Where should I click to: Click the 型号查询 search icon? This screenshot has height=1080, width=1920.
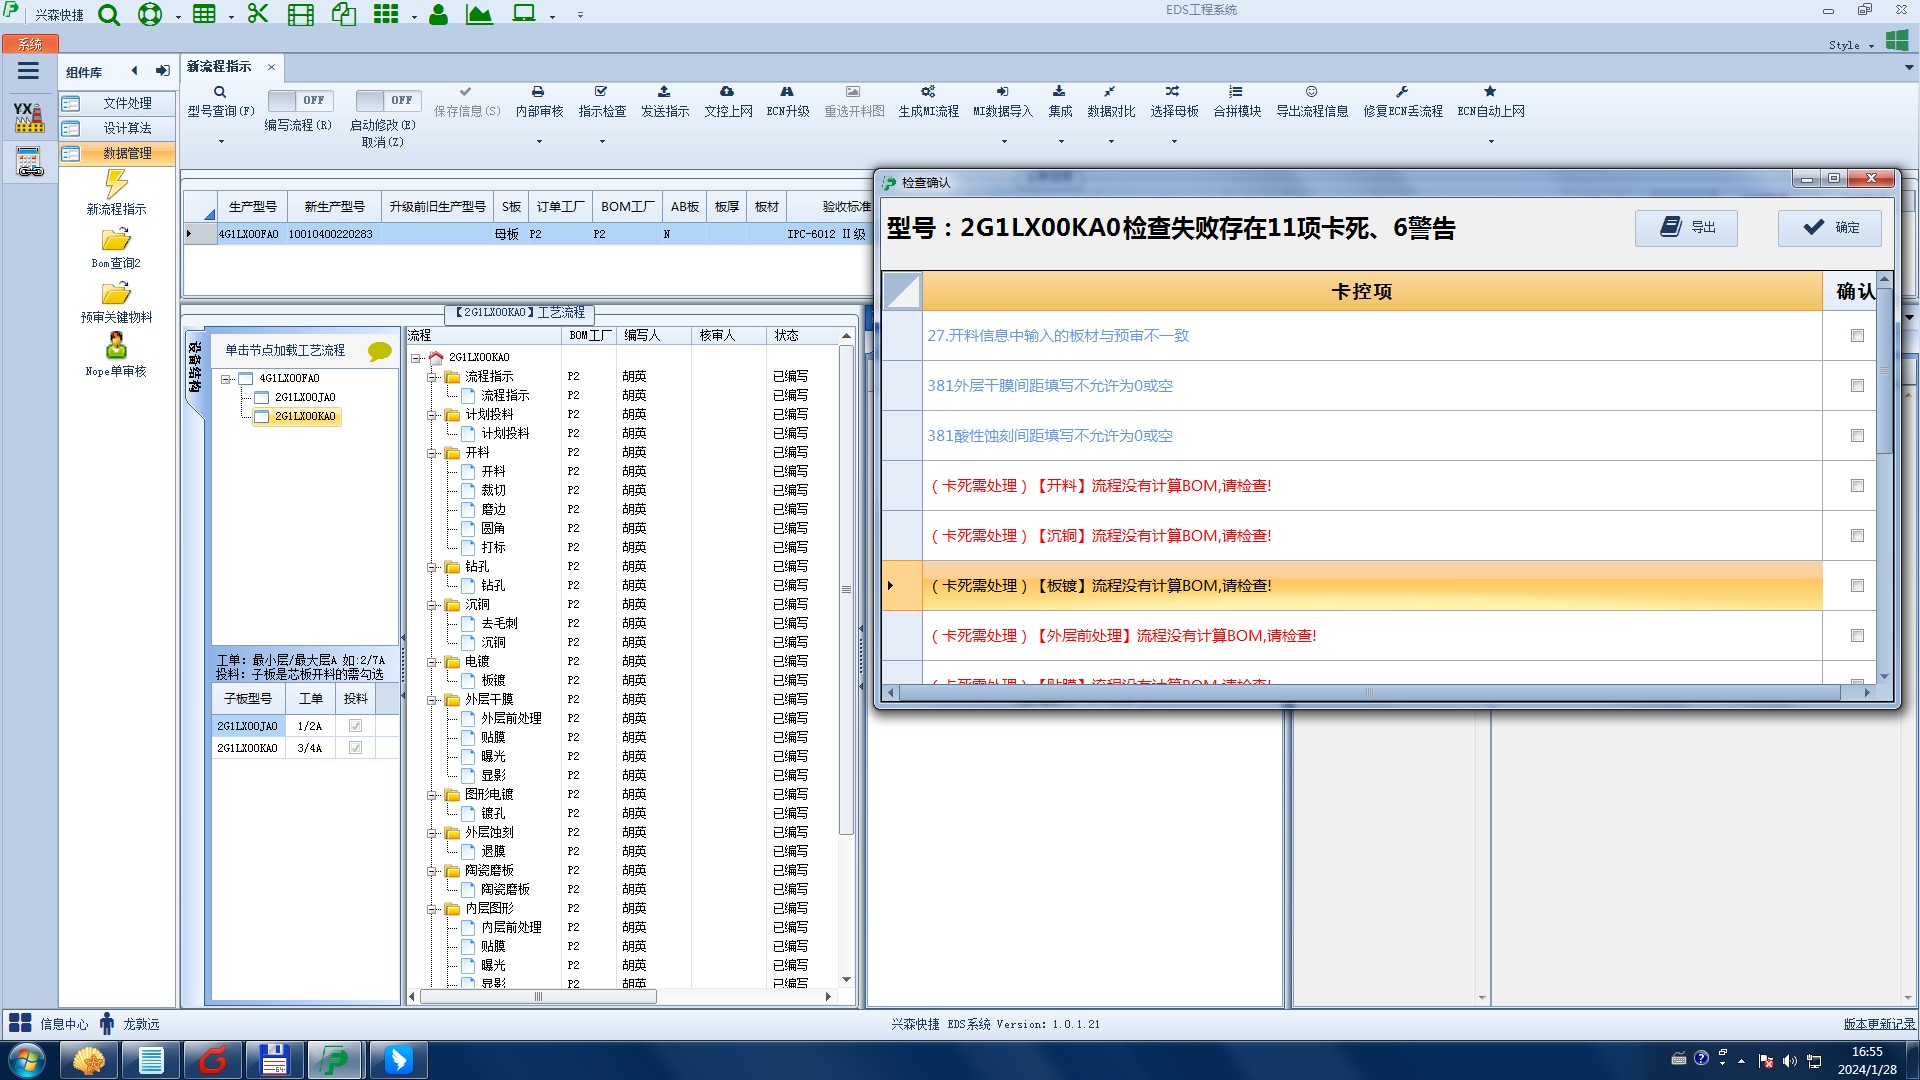pos(220,92)
